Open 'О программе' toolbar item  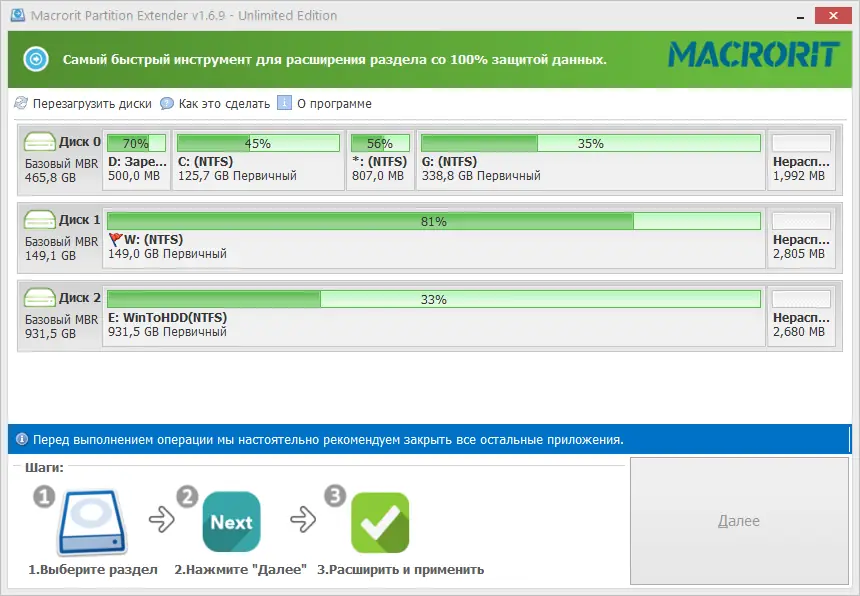pyautogui.click(x=325, y=104)
